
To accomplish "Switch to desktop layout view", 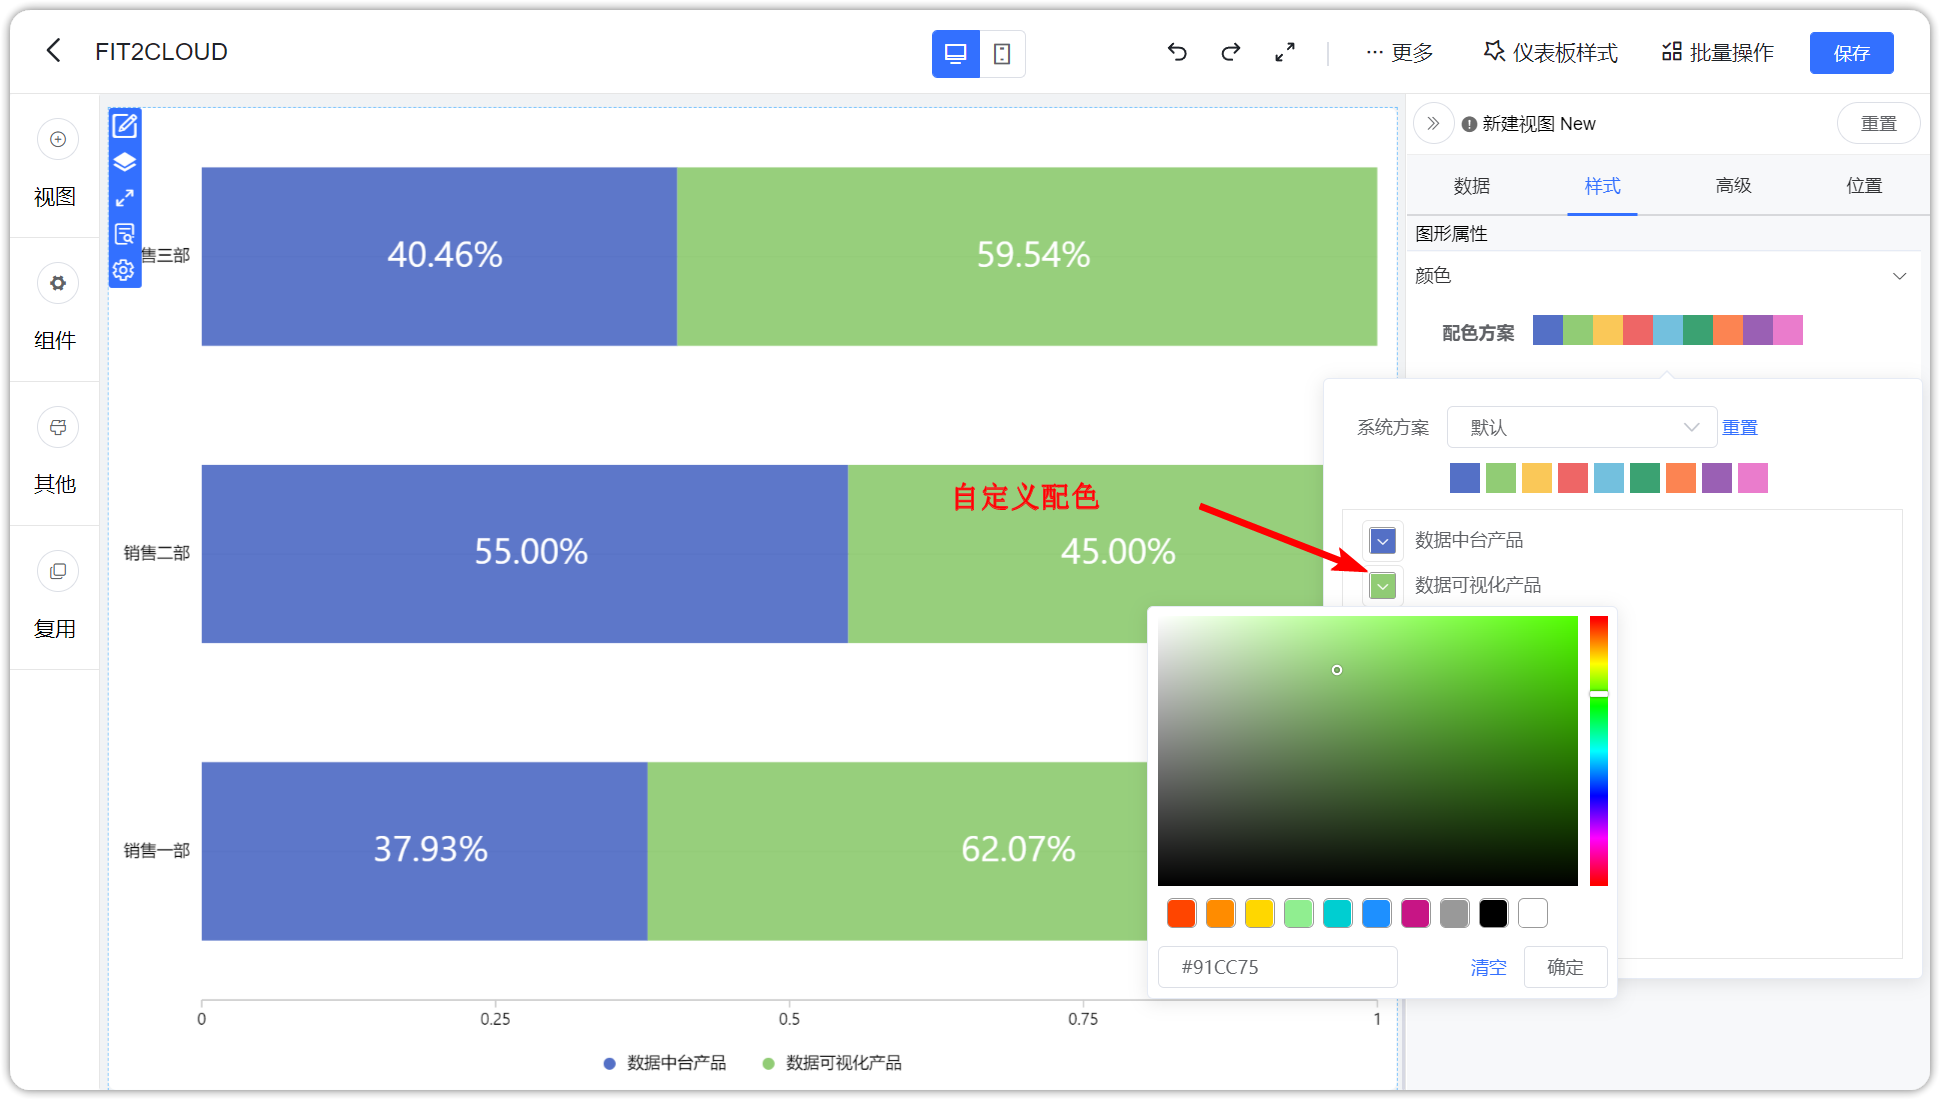I will [x=955, y=54].
